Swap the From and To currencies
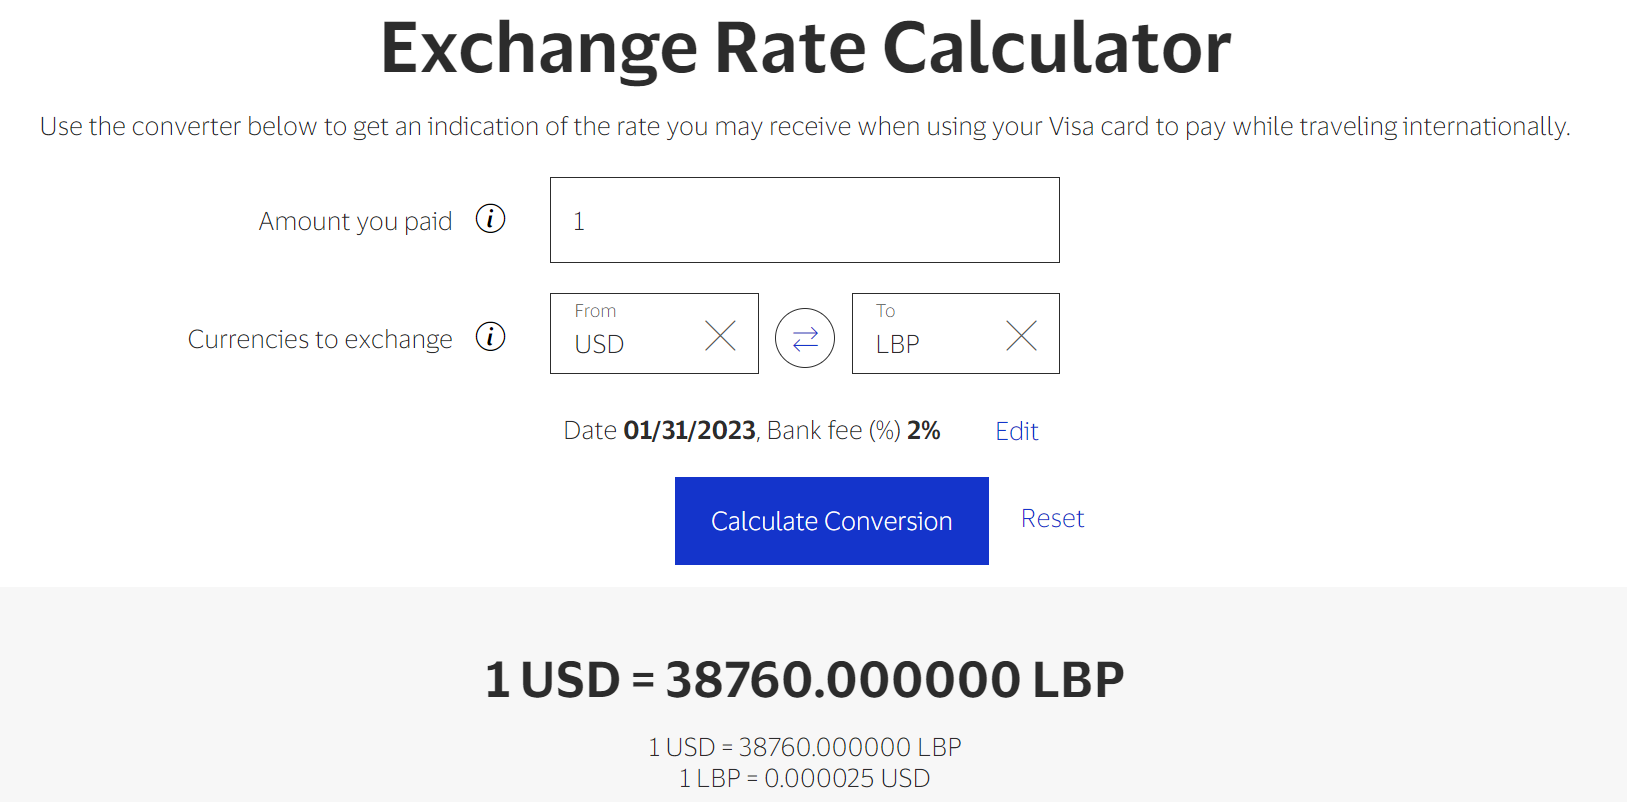This screenshot has width=1627, height=802. (x=805, y=338)
